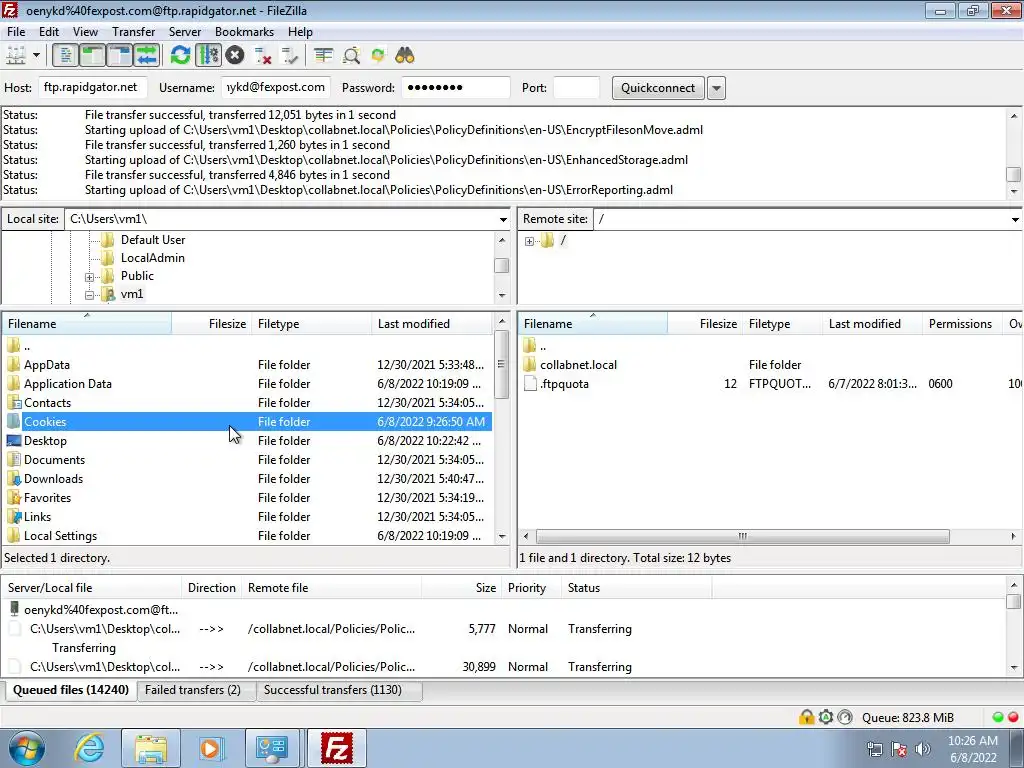Toggle message log display button
The height and width of the screenshot is (768, 1024).
[65, 56]
